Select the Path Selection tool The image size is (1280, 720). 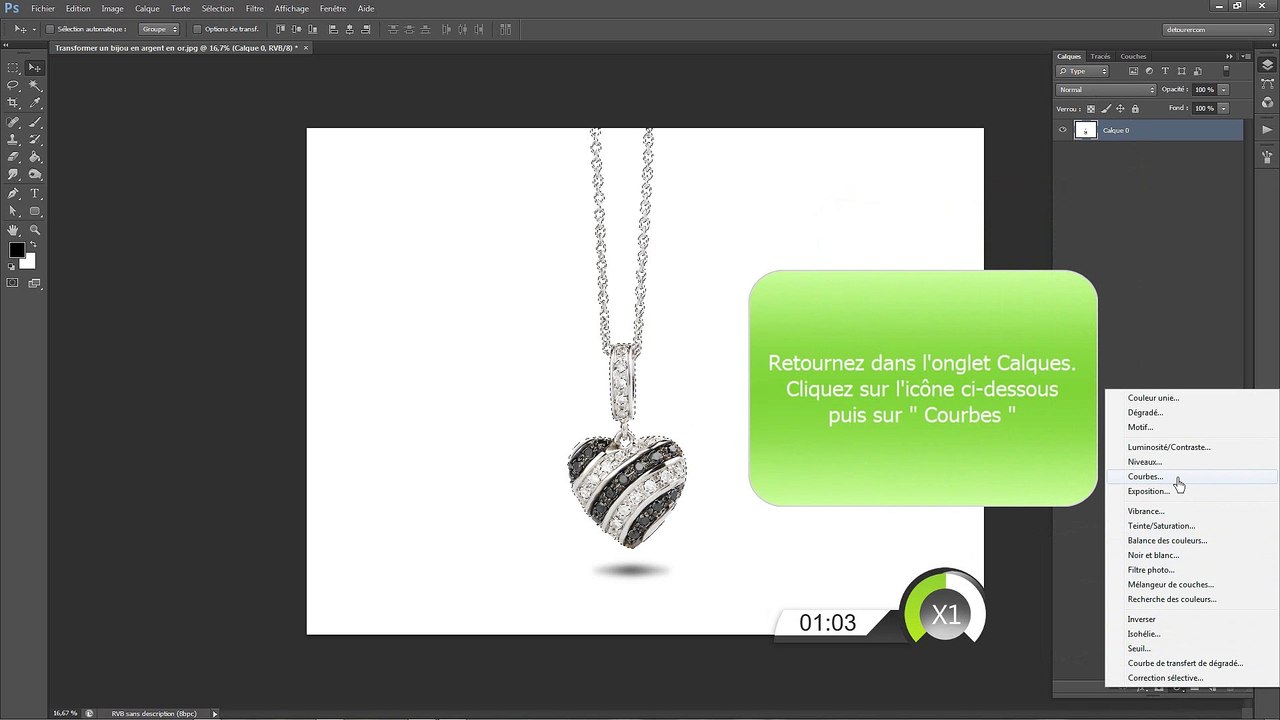coord(13,211)
